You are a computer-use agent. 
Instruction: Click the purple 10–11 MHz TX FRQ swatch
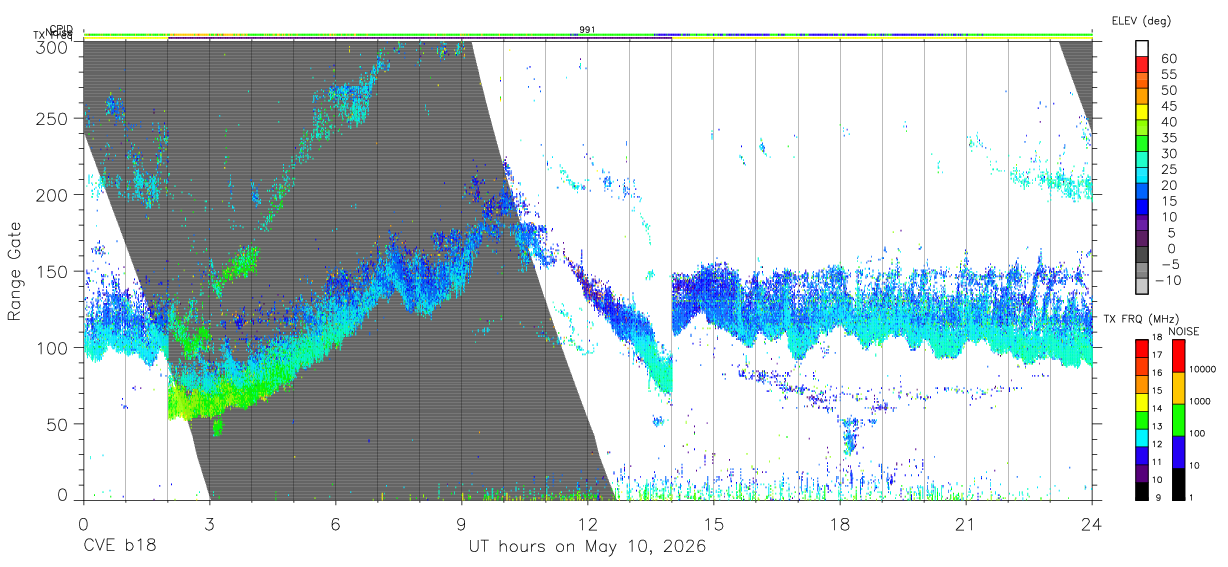point(1141,473)
